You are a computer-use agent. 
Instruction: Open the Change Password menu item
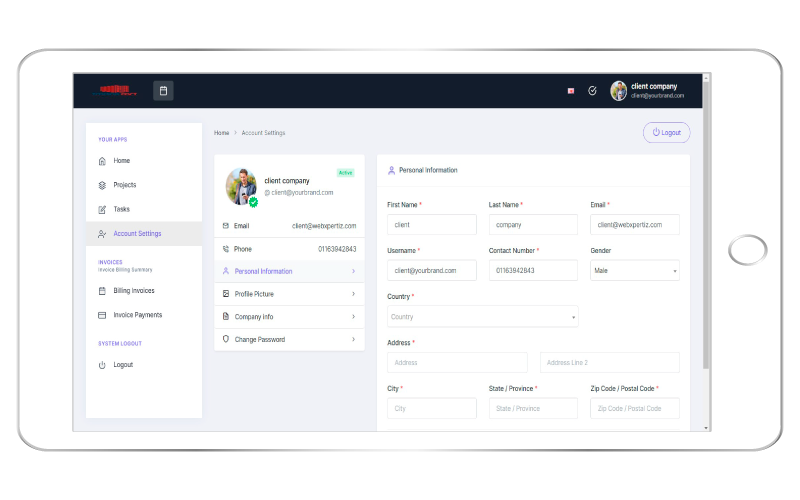pos(260,340)
